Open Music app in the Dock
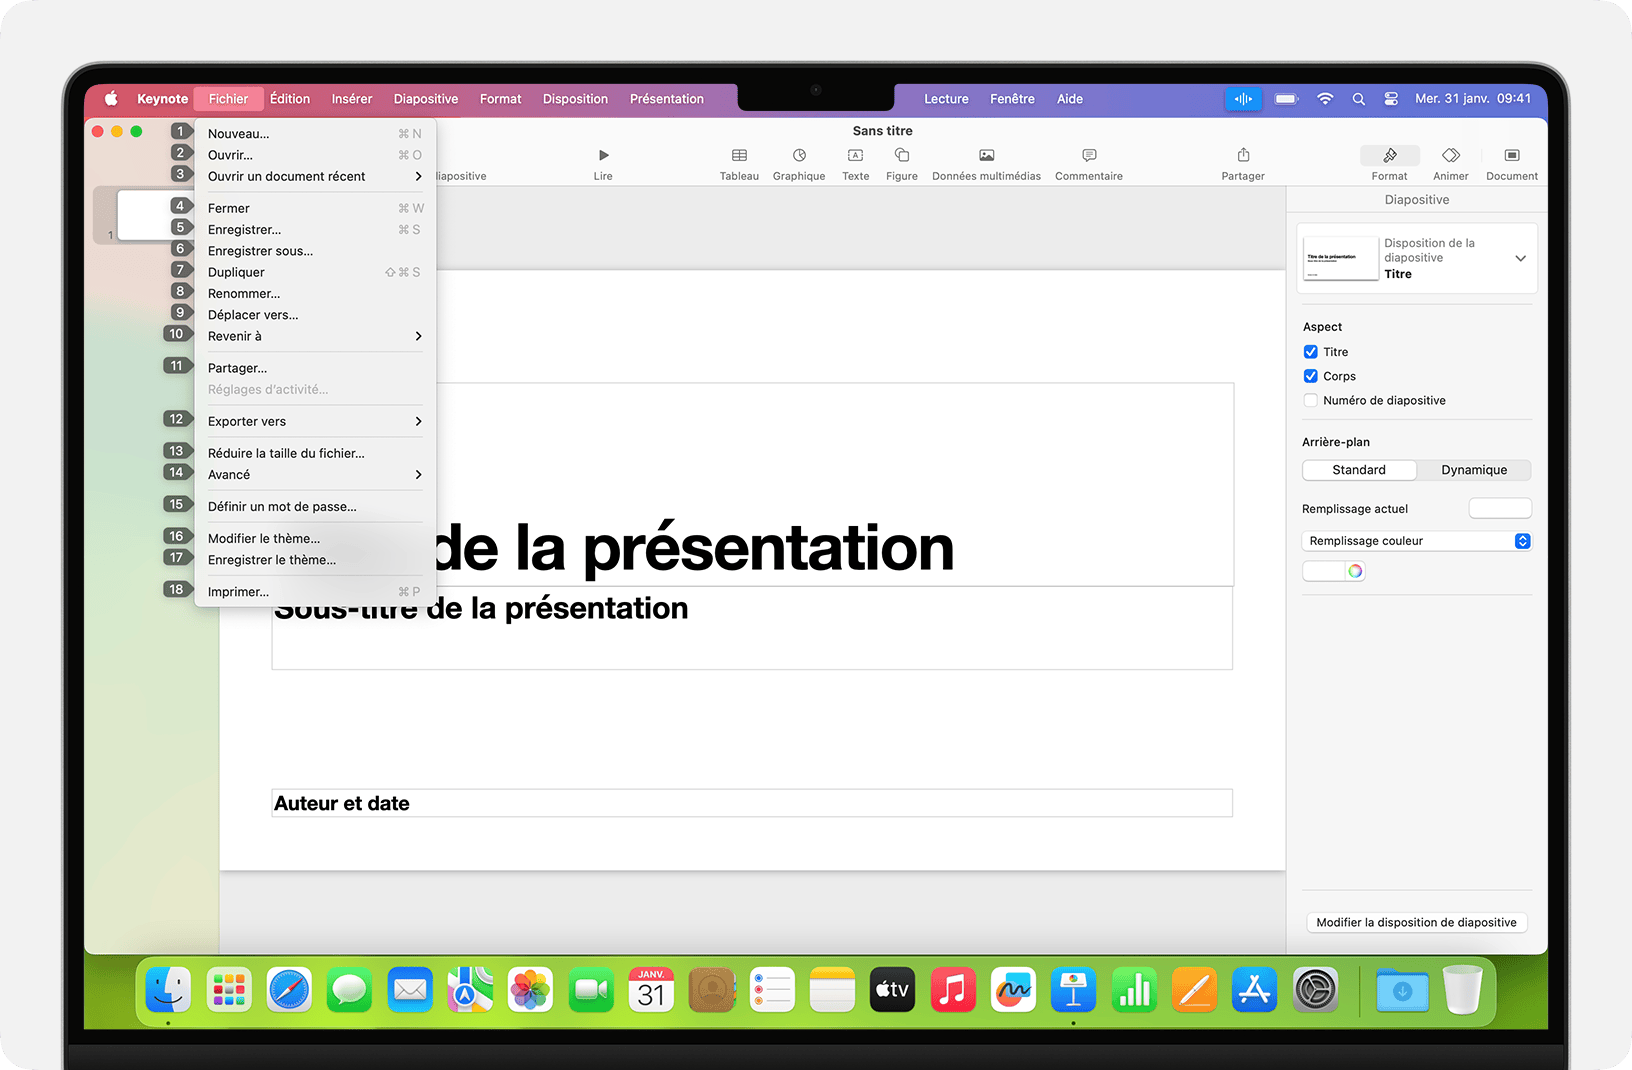 tap(953, 991)
